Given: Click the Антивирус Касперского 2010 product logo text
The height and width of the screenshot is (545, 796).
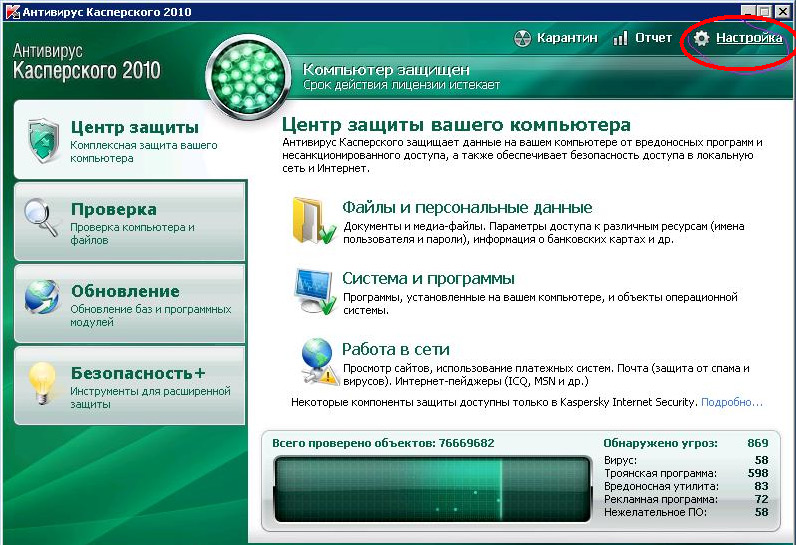Looking at the screenshot, I should pyautogui.click(x=86, y=61).
